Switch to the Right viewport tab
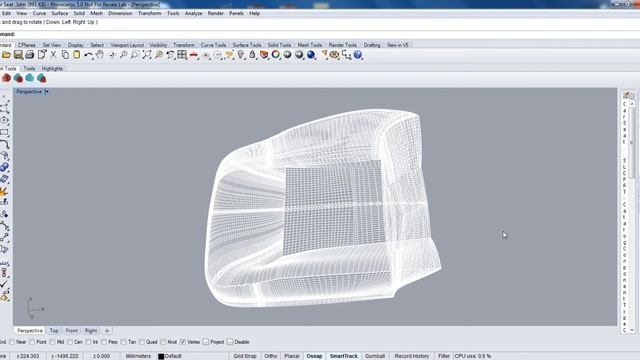 pos(91,331)
